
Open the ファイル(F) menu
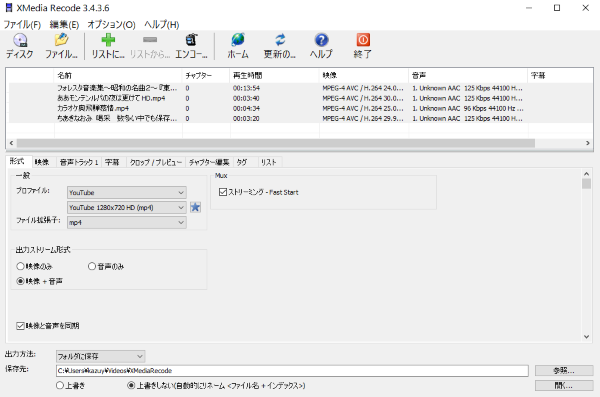tap(22, 25)
